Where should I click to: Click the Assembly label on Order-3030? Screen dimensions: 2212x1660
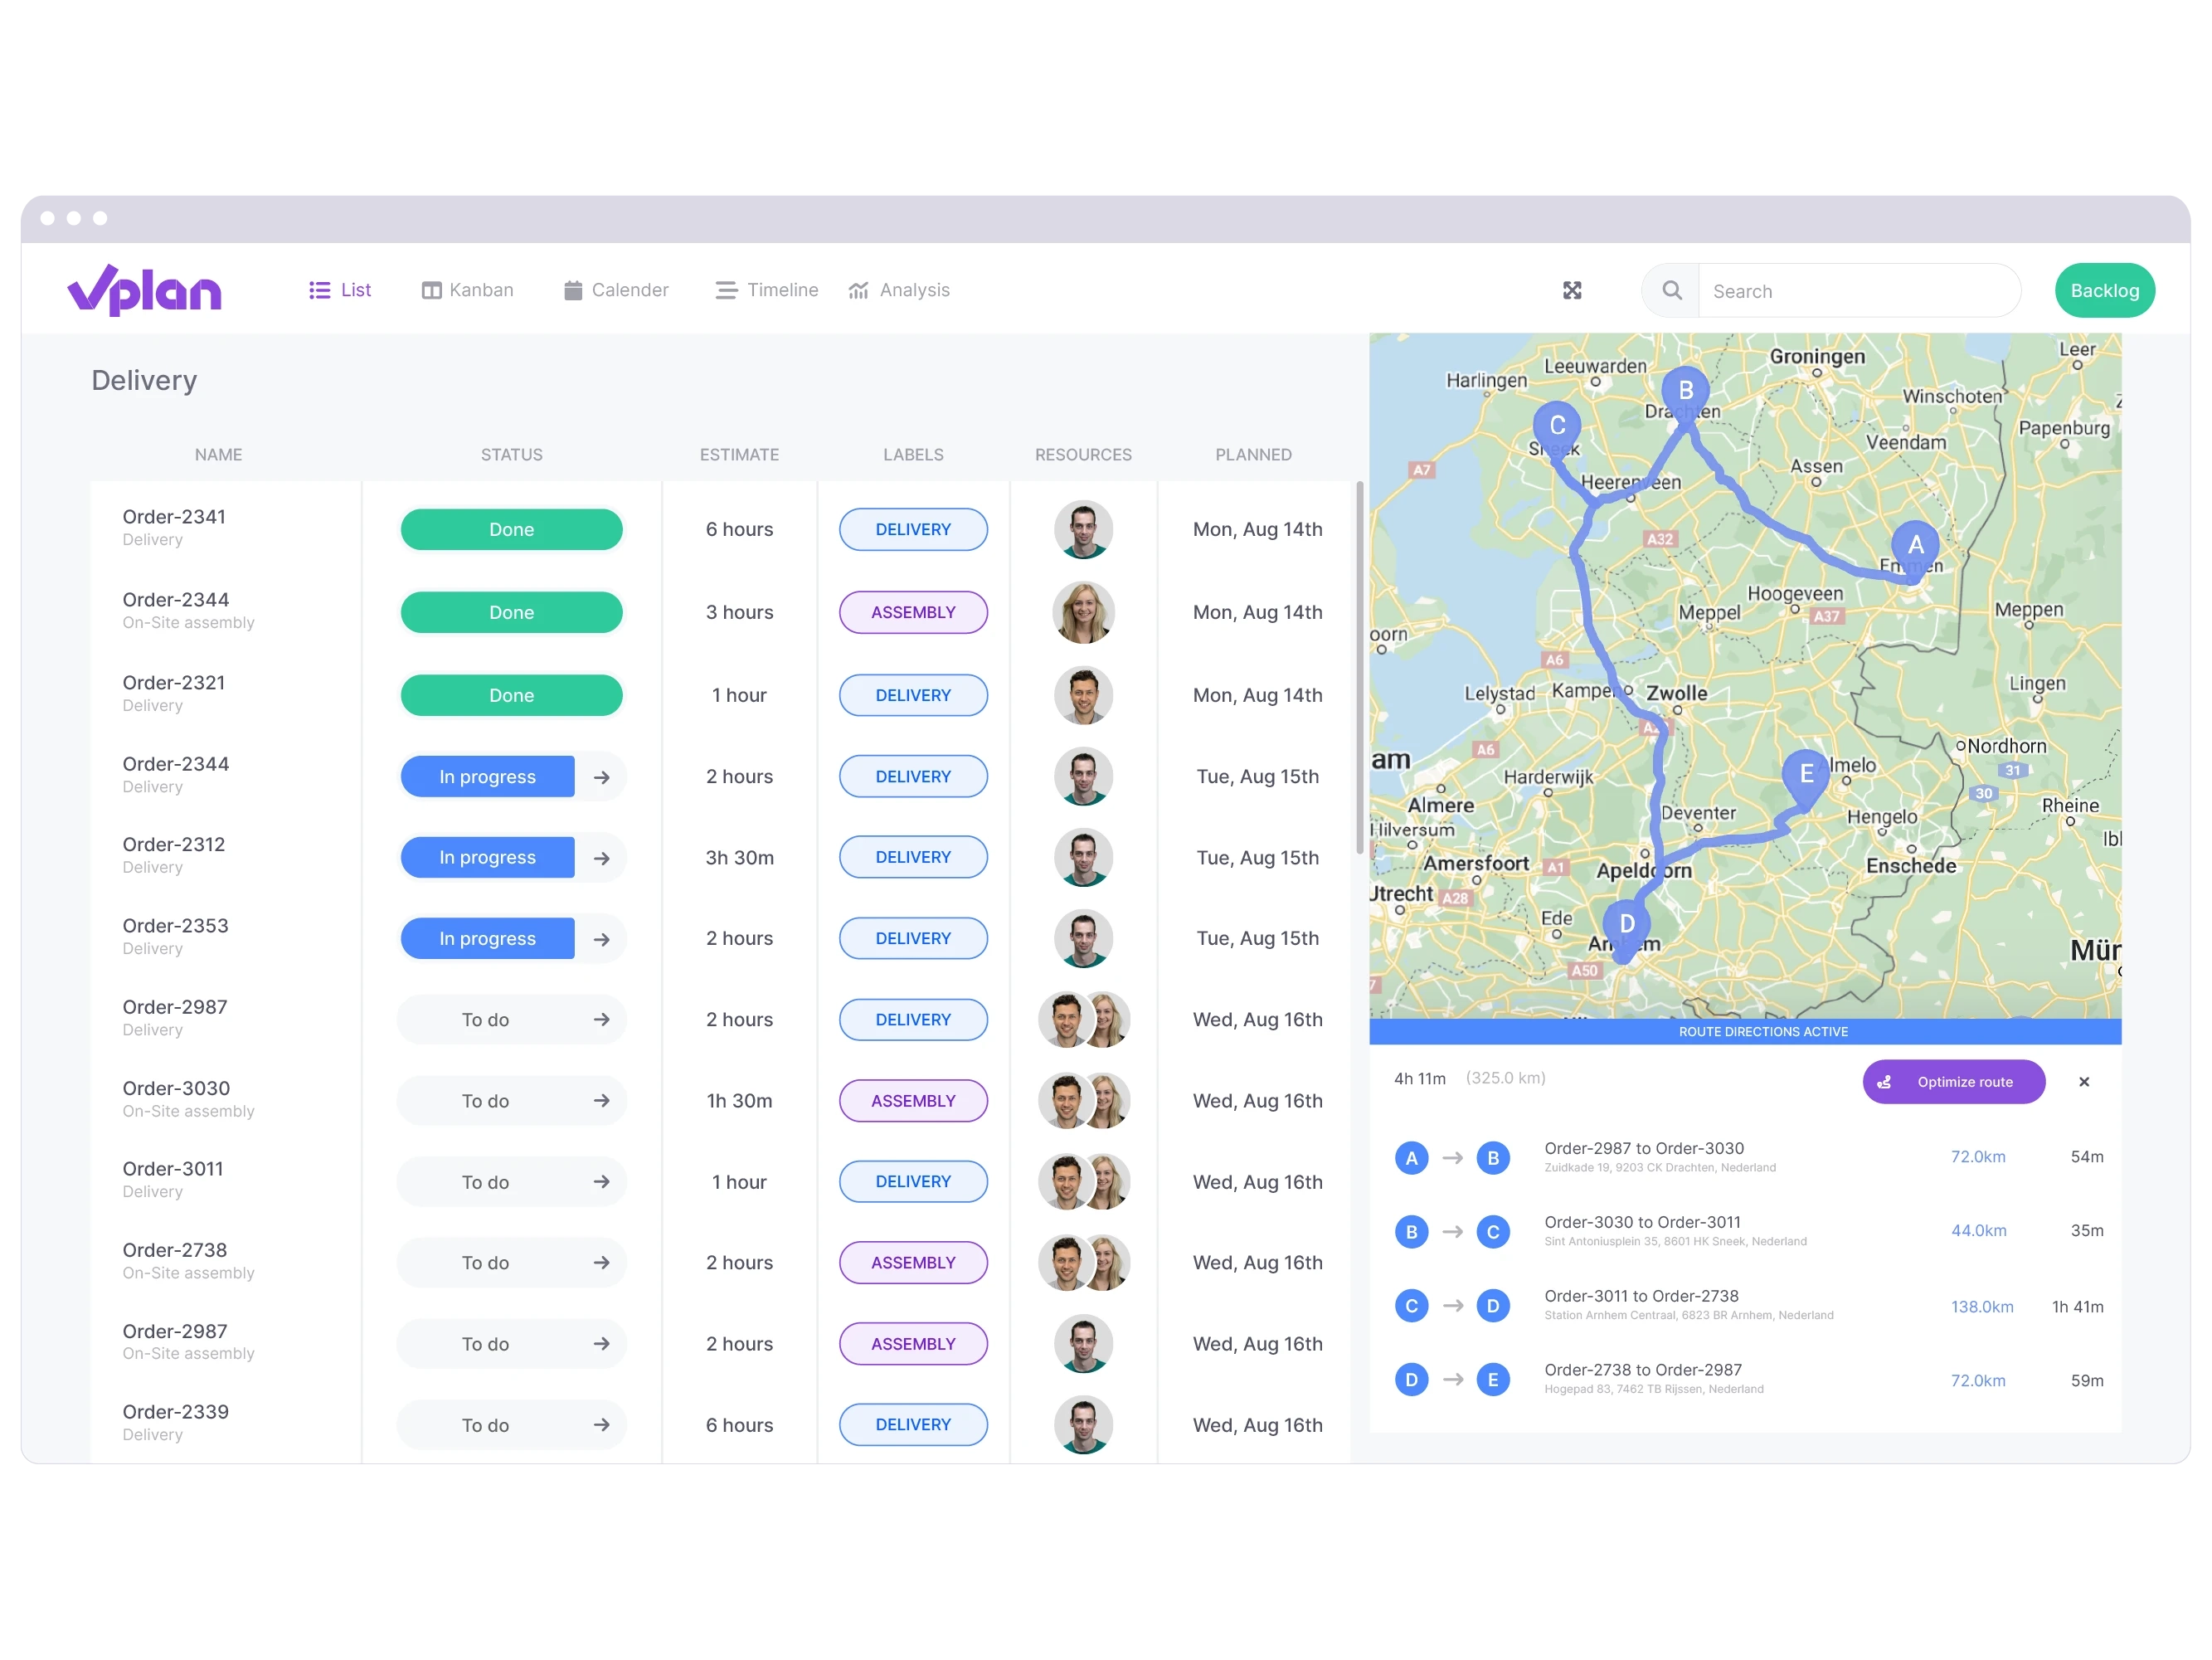[912, 1100]
